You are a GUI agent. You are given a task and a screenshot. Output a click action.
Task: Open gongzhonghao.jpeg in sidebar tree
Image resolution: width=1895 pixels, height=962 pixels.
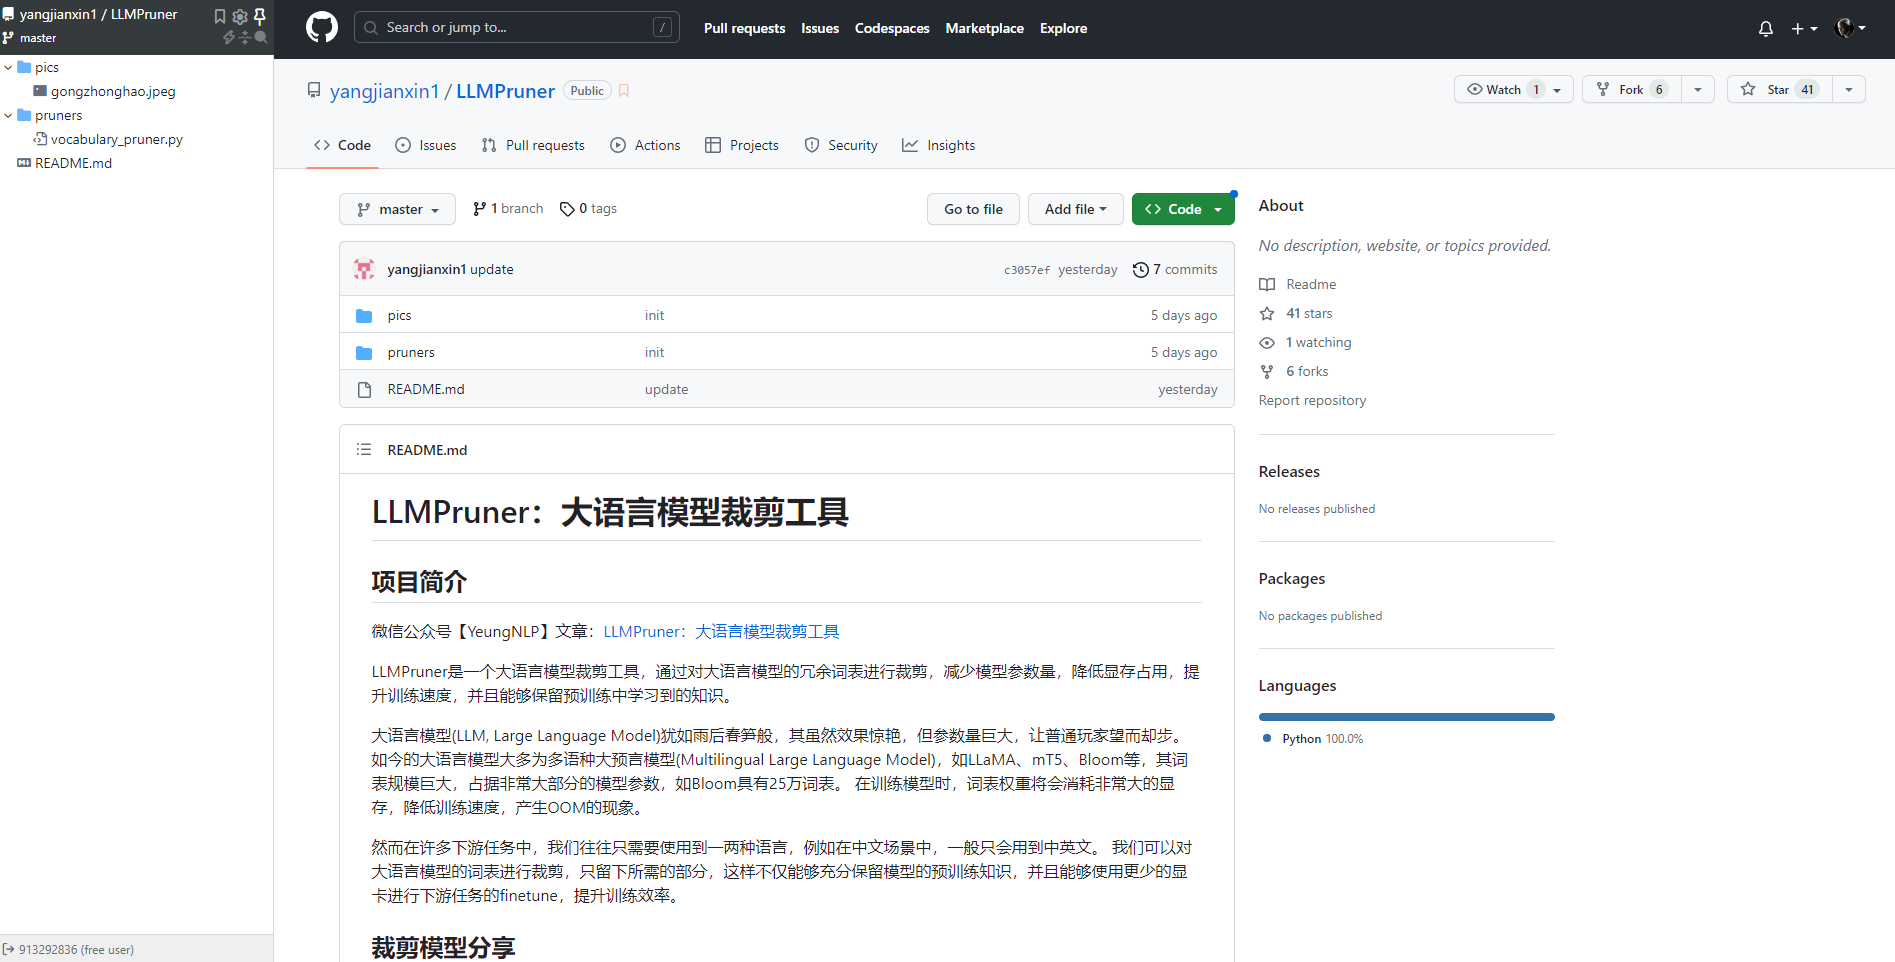112,91
